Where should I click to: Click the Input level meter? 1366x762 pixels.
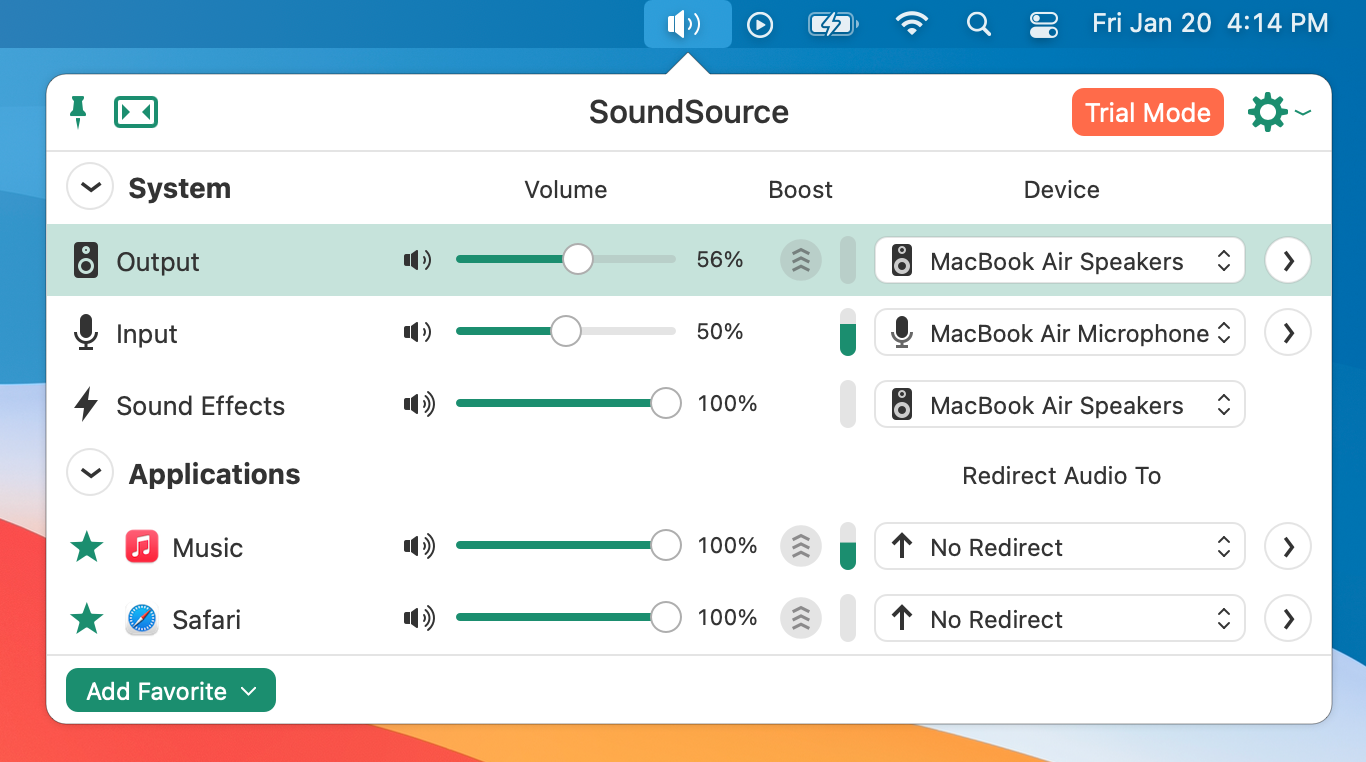[x=848, y=332]
